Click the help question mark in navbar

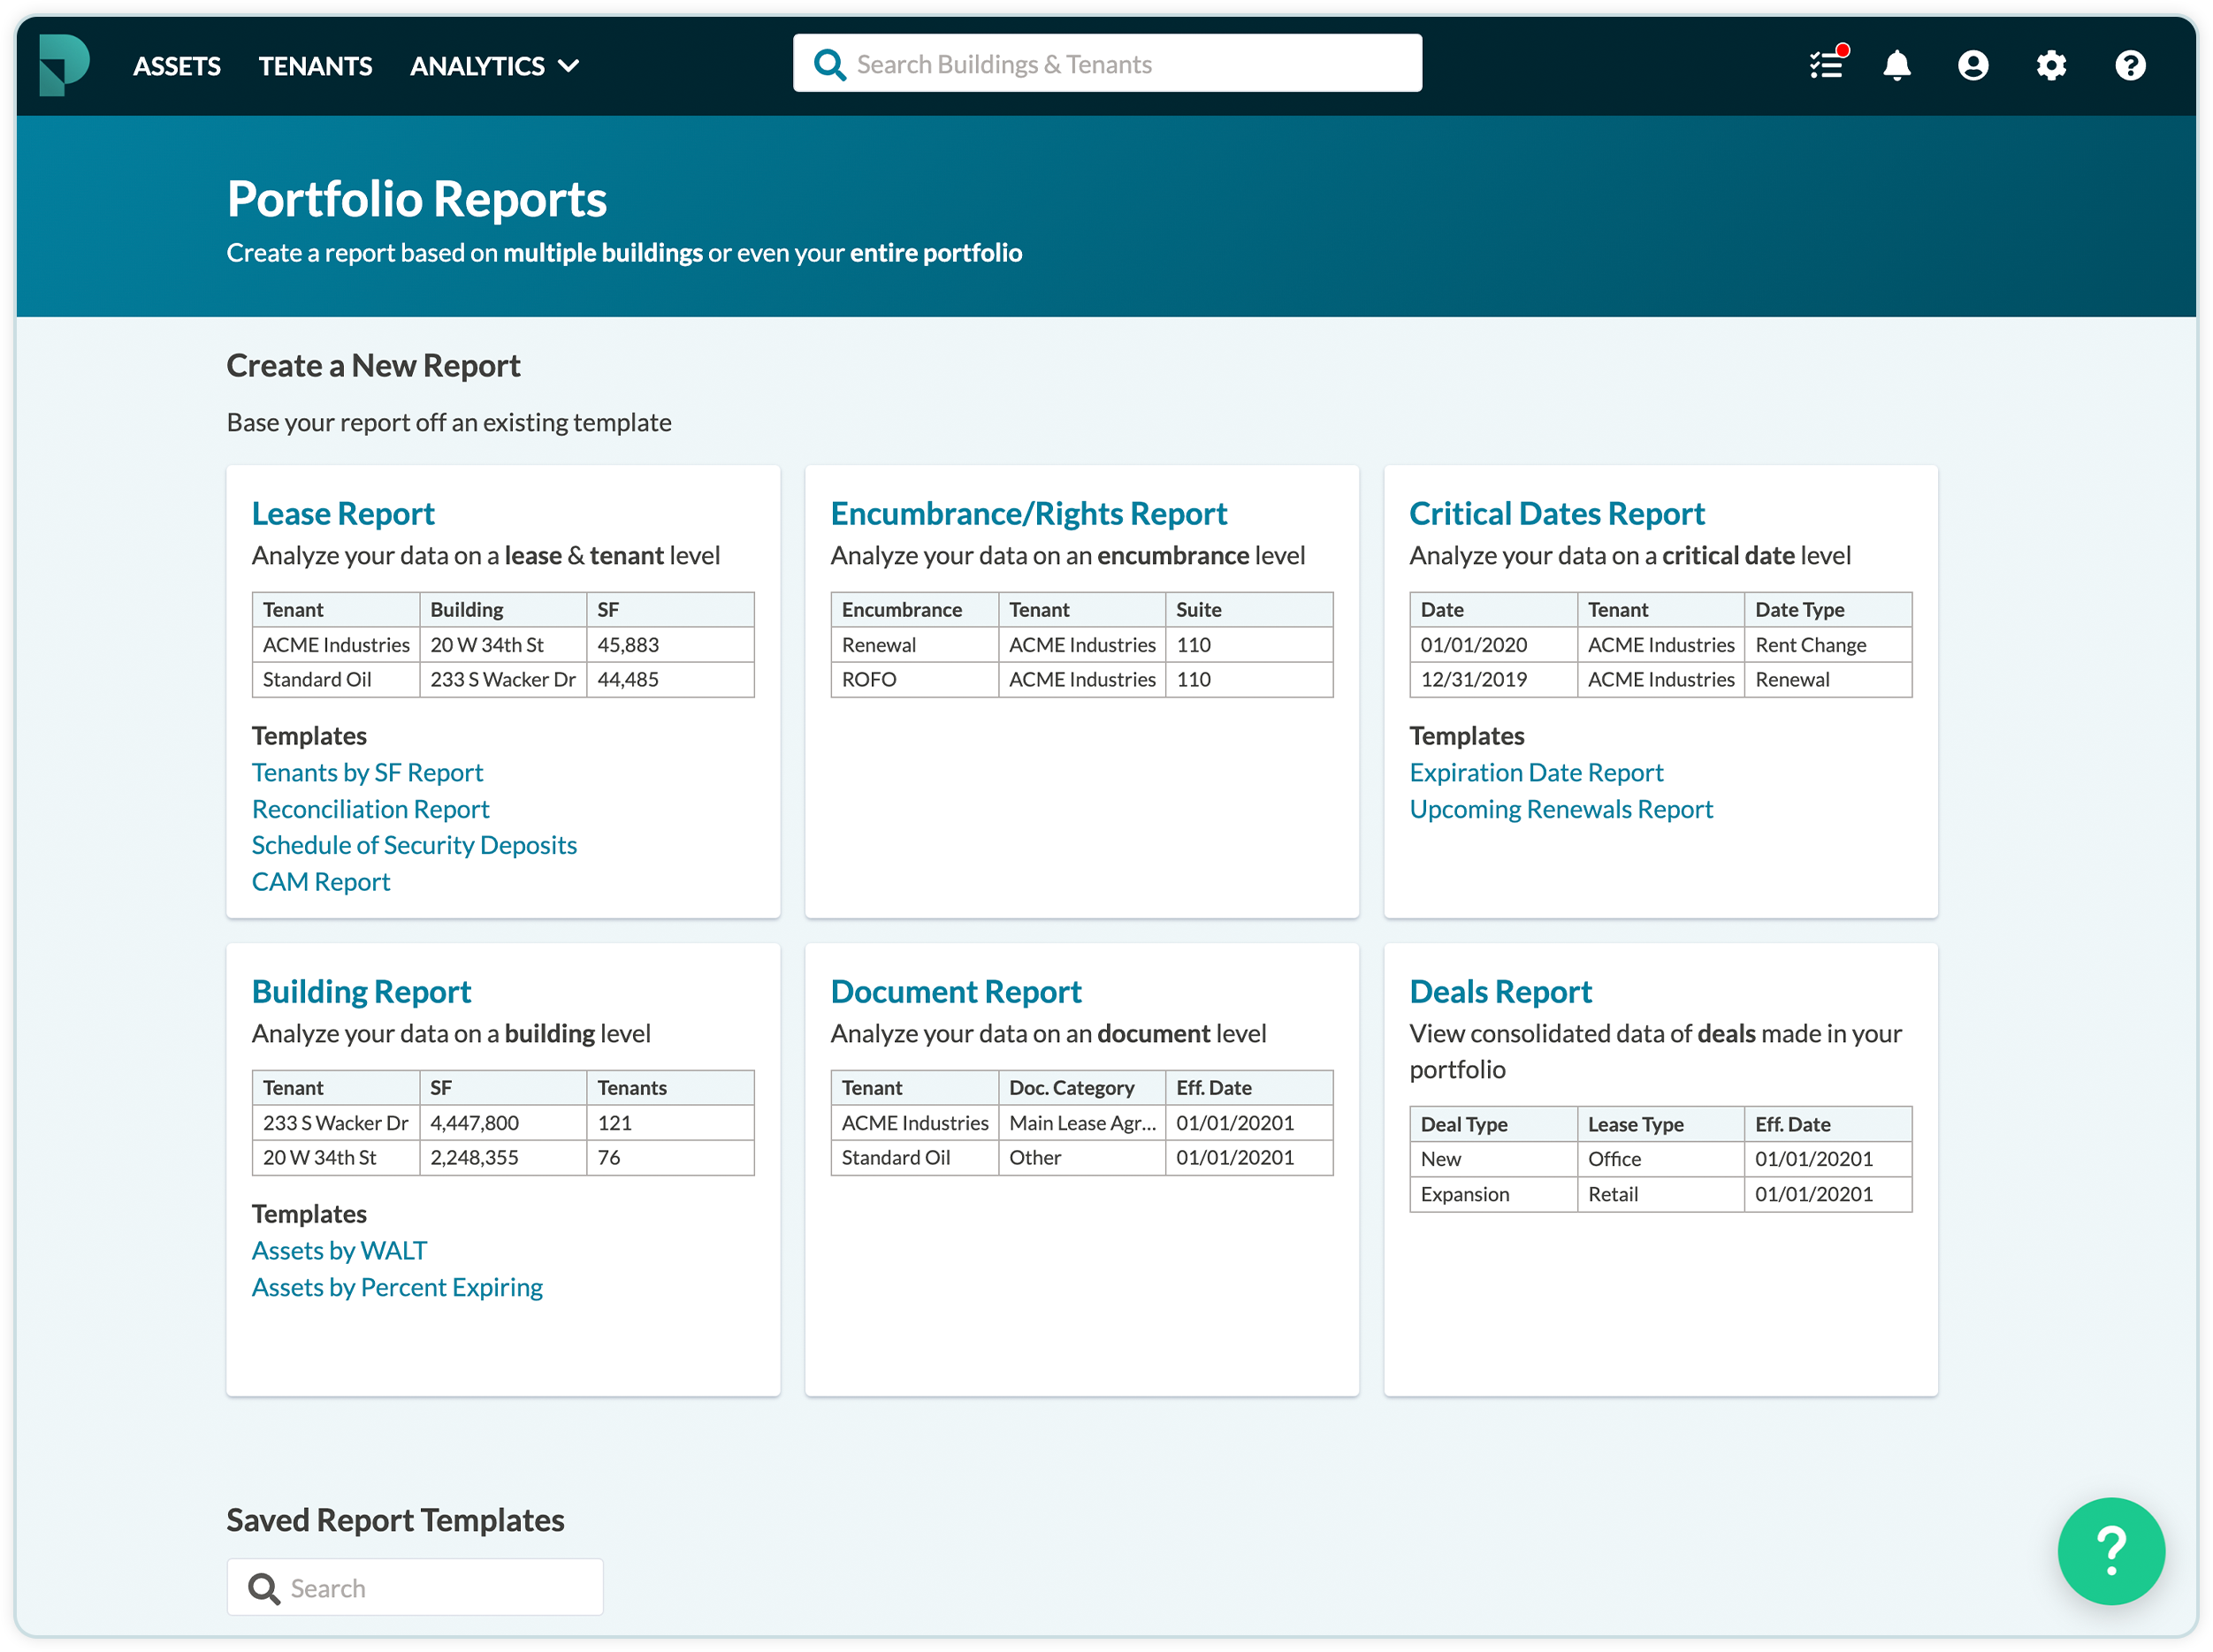pos(2130,66)
